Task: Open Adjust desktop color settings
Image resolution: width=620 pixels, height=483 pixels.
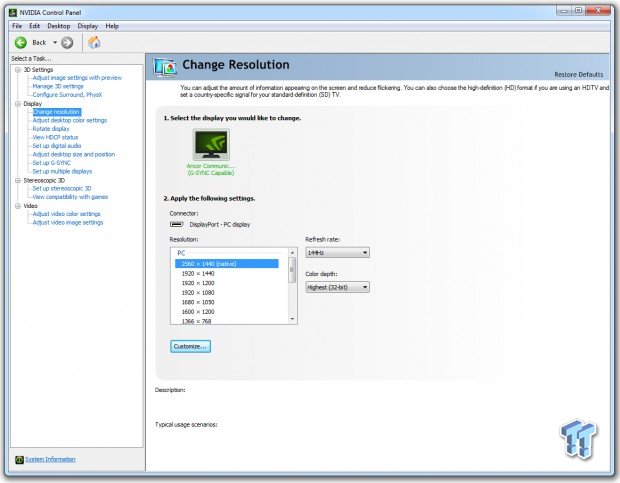Action: [70, 120]
